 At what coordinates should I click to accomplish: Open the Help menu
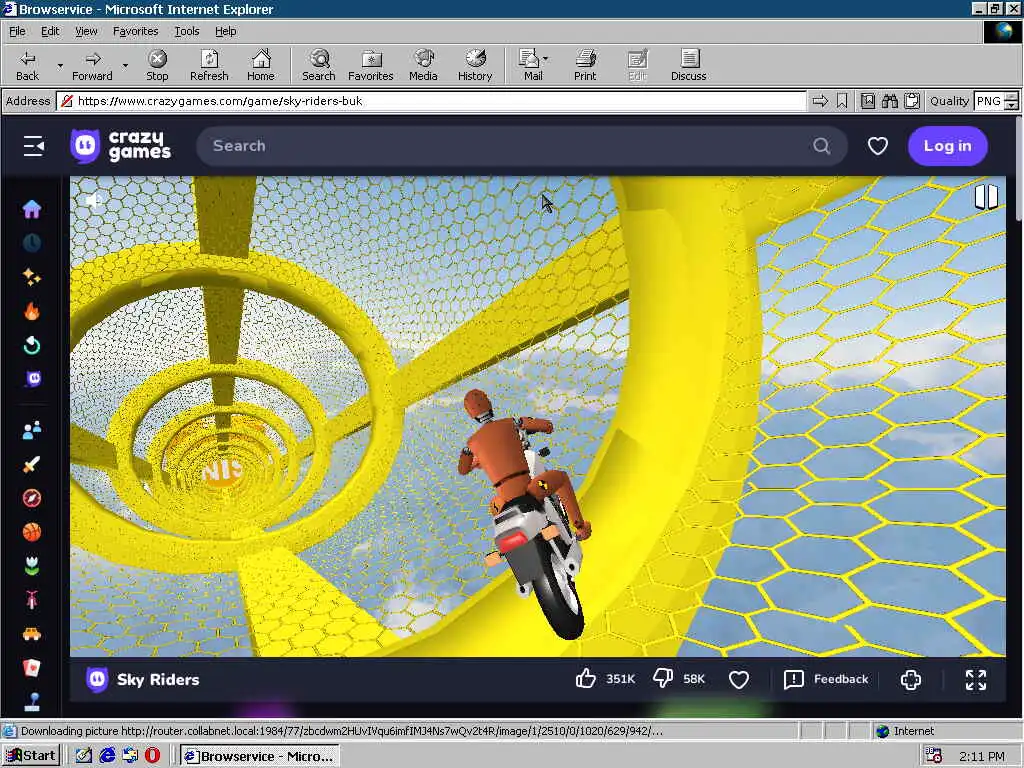(x=225, y=31)
